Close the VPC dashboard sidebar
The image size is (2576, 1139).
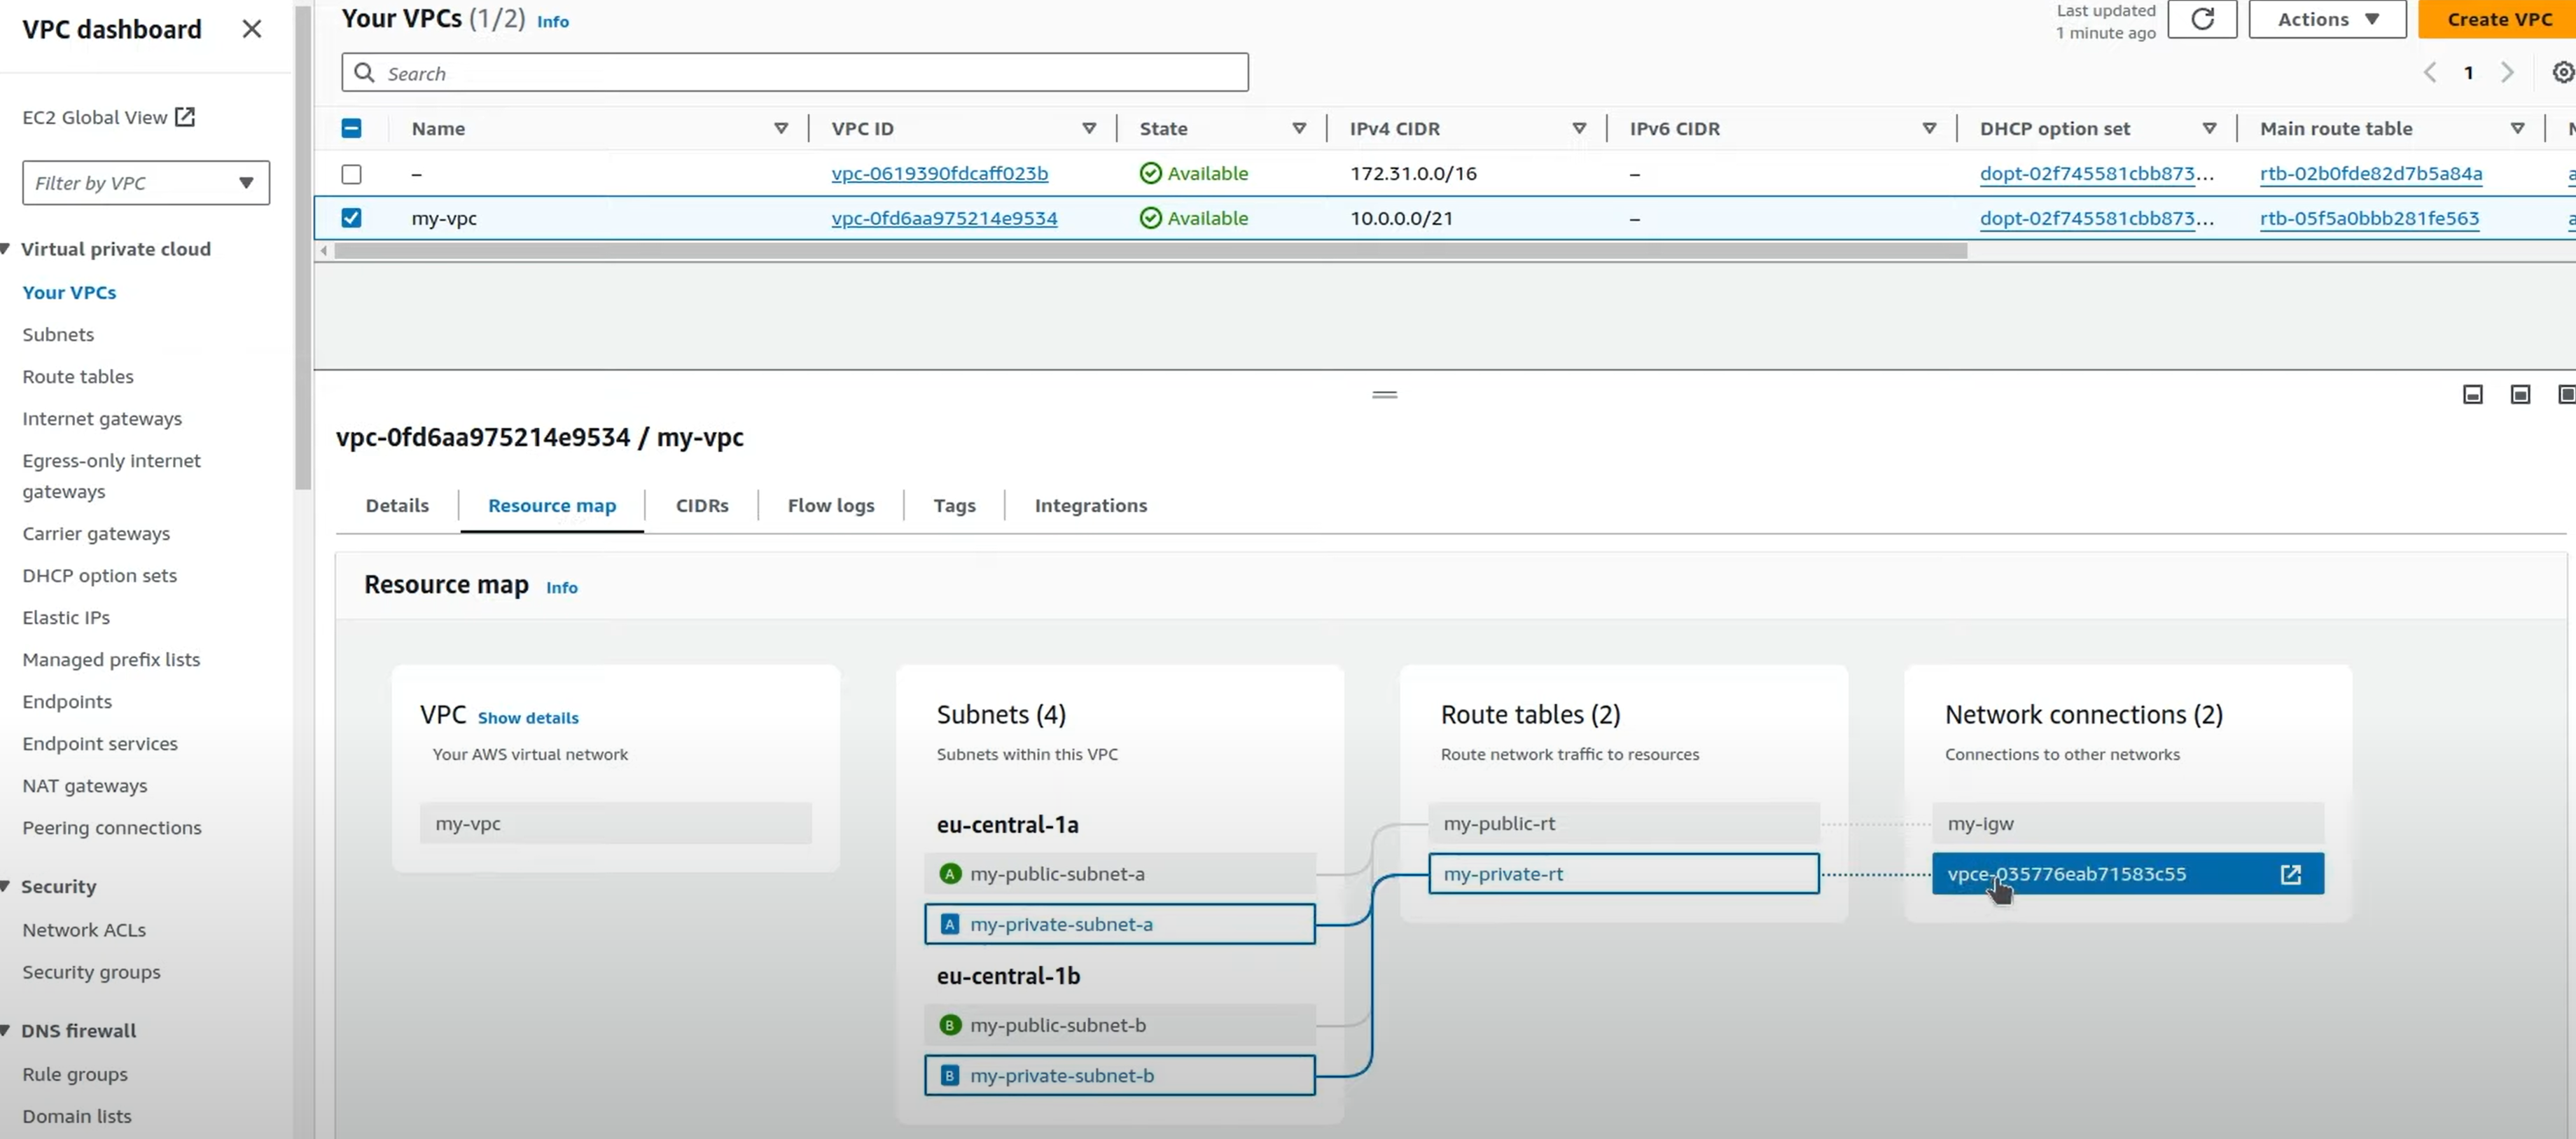(252, 29)
